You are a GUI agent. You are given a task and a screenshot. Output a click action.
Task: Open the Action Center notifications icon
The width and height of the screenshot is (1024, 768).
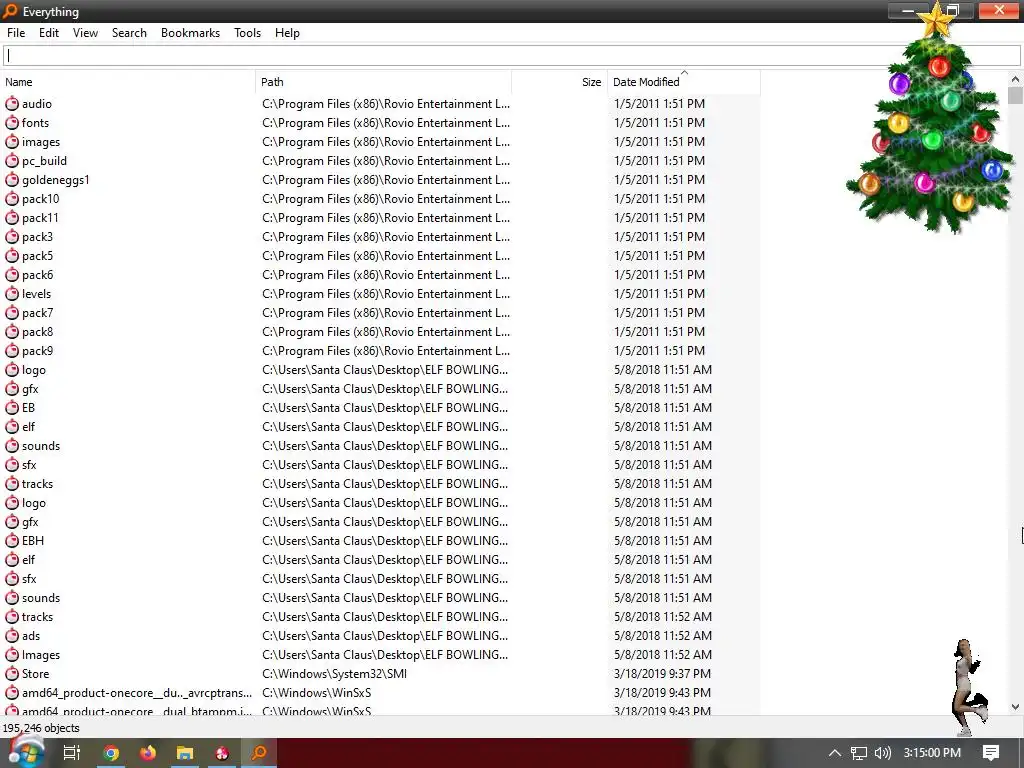(x=991, y=753)
